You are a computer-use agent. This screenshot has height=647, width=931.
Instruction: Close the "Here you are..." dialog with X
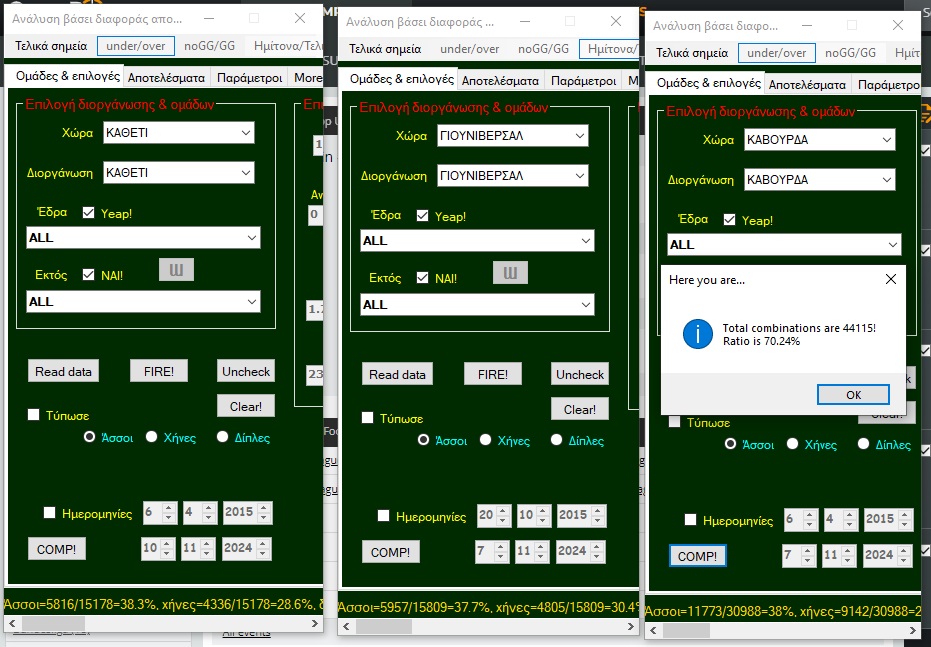[x=891, y=279]
